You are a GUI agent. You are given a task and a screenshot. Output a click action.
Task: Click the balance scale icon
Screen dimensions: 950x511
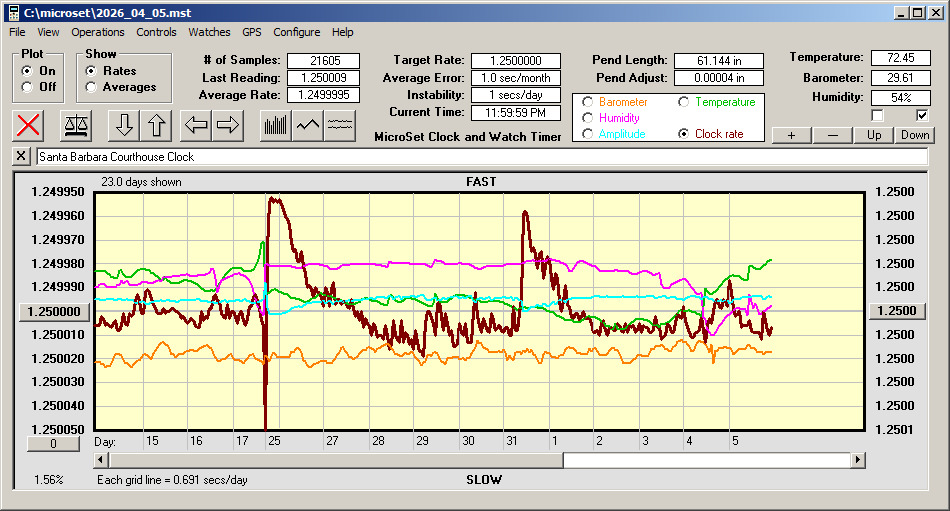coord(74,126)
